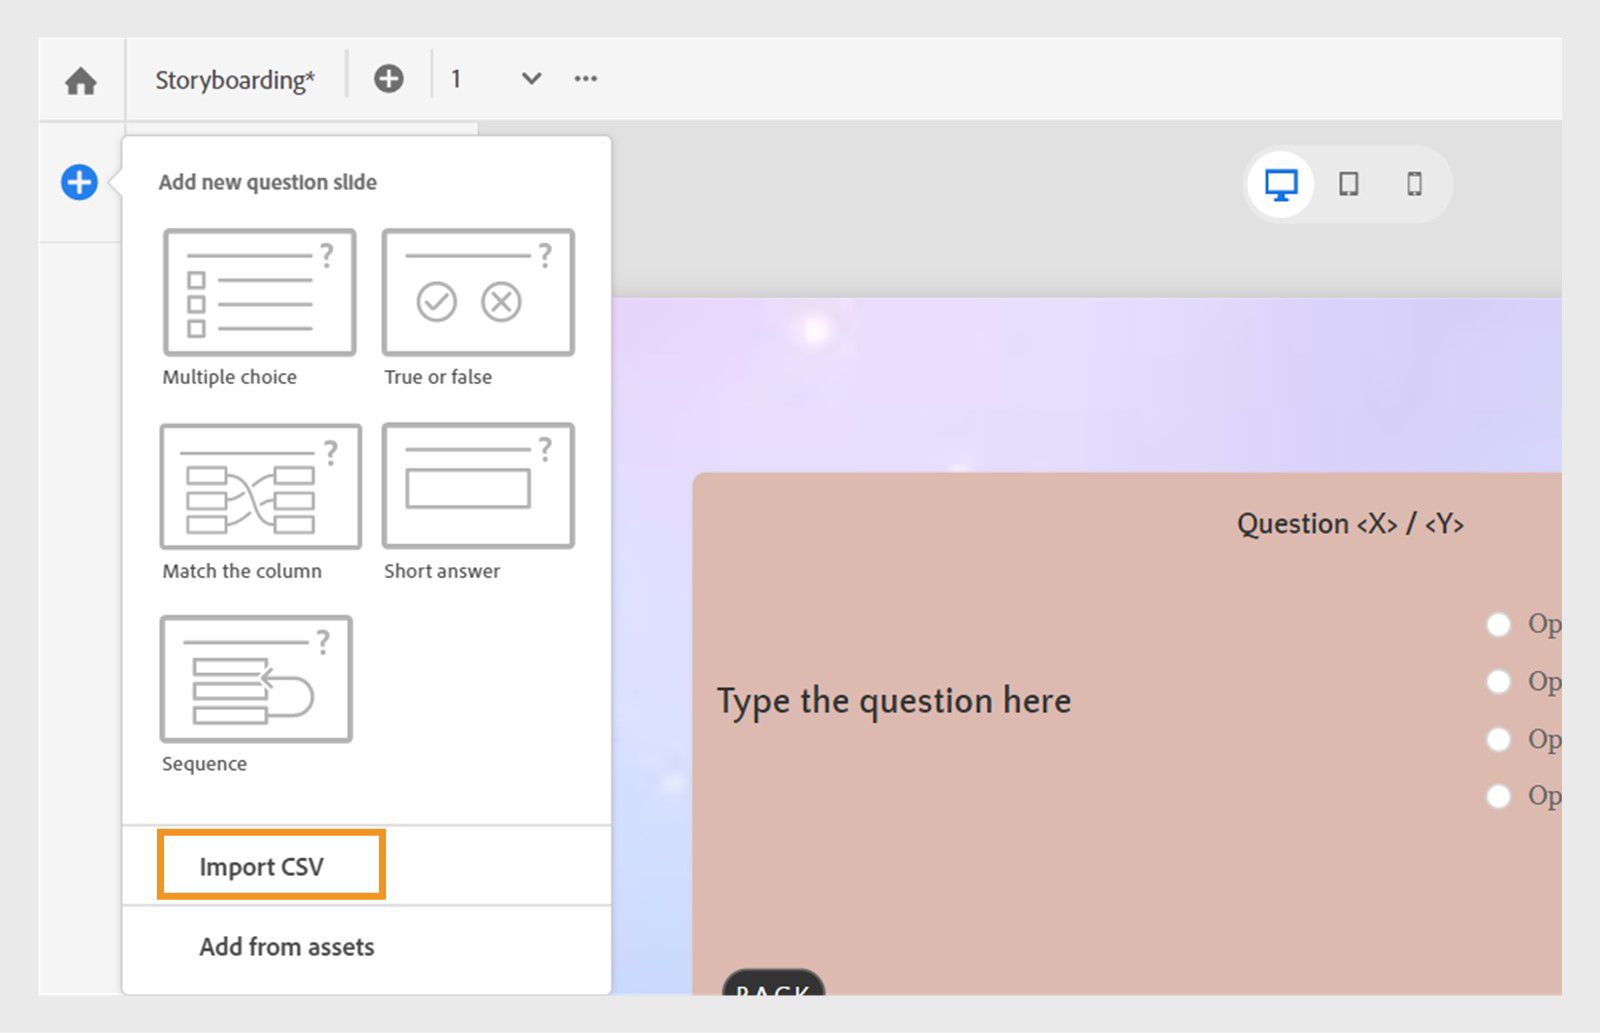
Task: Select the first answer option radio button
Action: [x=1499, y=624]
